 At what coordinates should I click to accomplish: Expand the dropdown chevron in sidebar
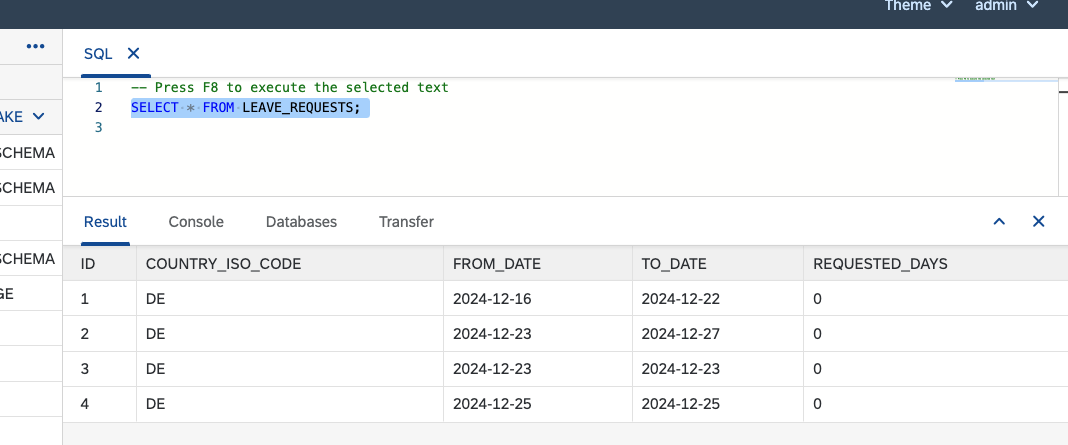click(39, 117)
